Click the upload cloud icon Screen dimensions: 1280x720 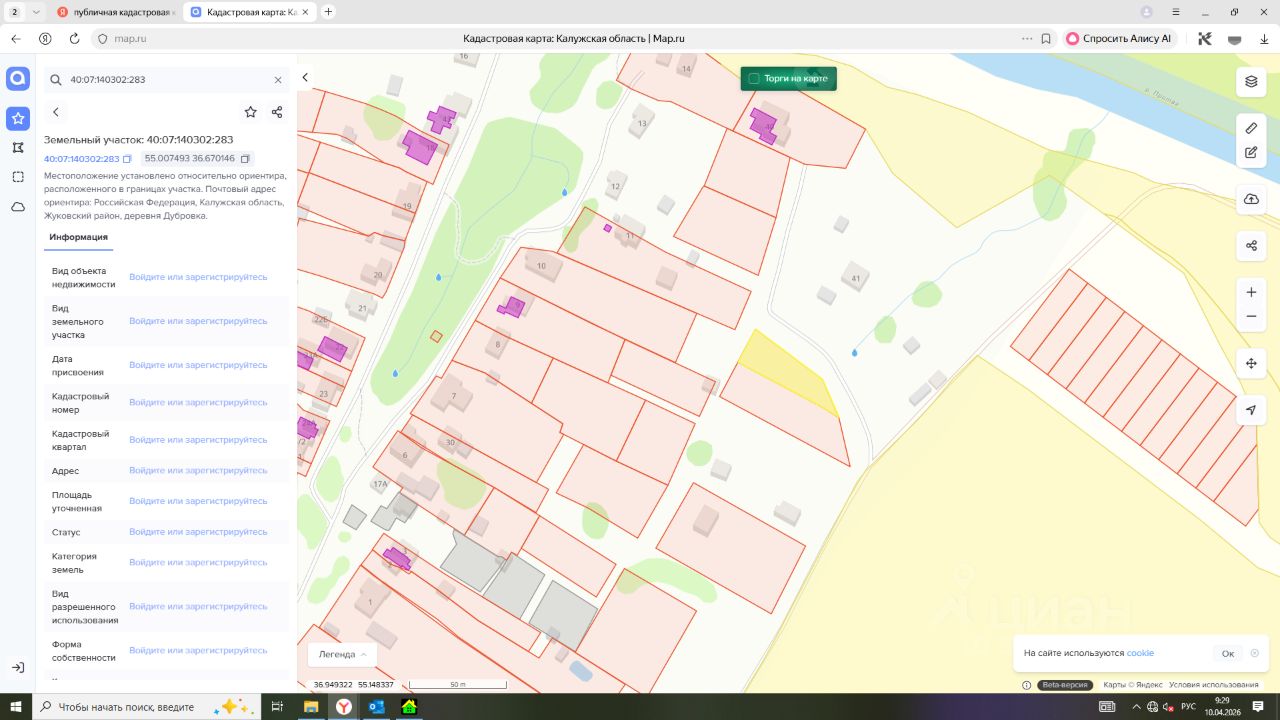[x=1251, y=199]
